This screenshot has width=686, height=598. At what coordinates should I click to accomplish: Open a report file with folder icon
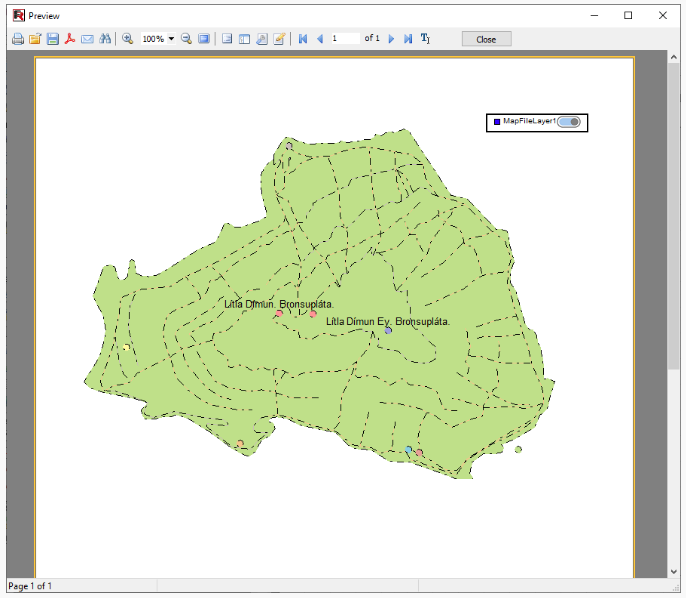35,39
